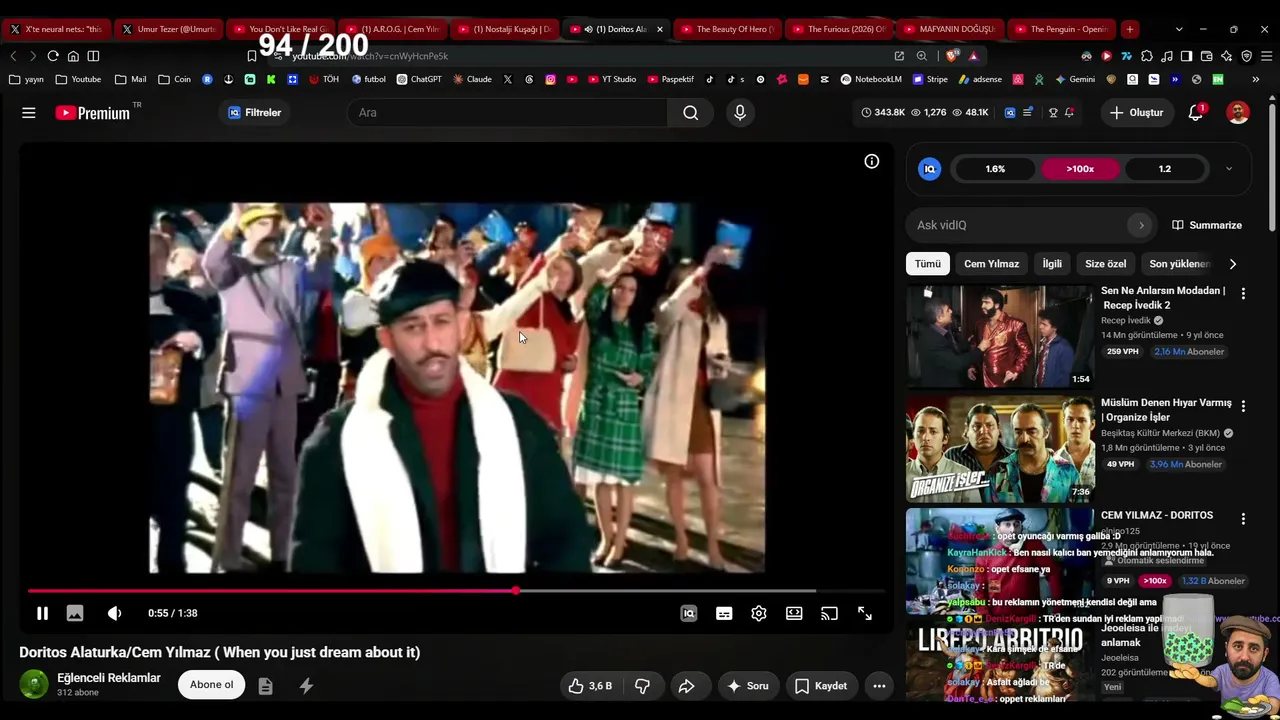
Task: Submit the Ask vidIQ arrow button
Action: point(1141,225)
